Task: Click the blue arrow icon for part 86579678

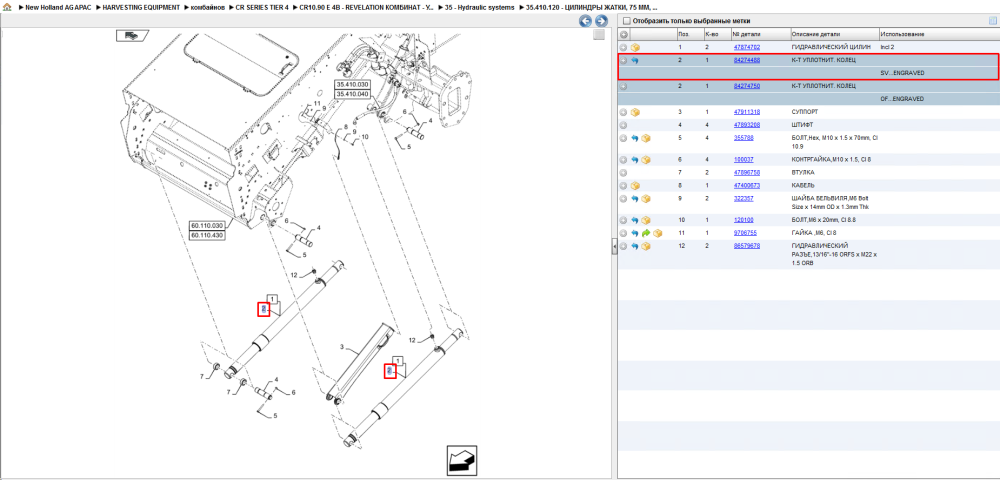Action: click(635, 246)
